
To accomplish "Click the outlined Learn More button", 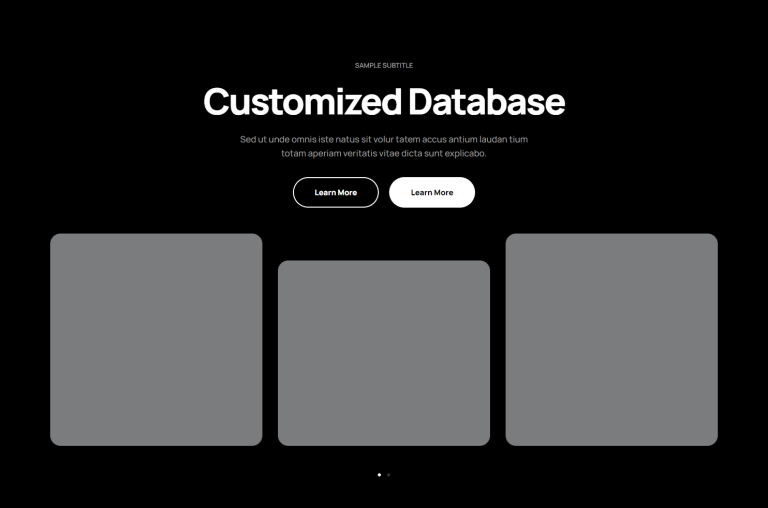I will pos(335,192).
